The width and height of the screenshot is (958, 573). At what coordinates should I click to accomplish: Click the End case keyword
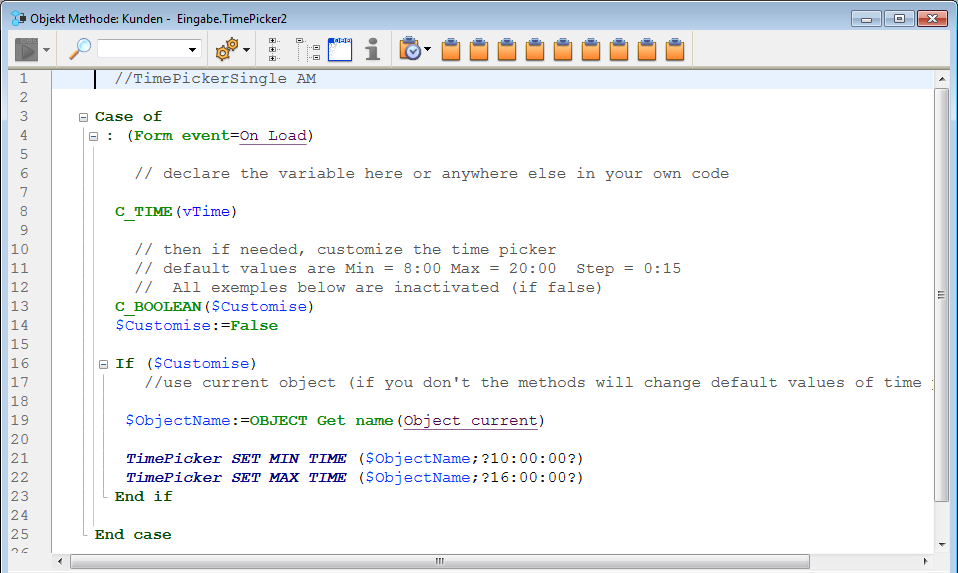[x=133, y=535]
